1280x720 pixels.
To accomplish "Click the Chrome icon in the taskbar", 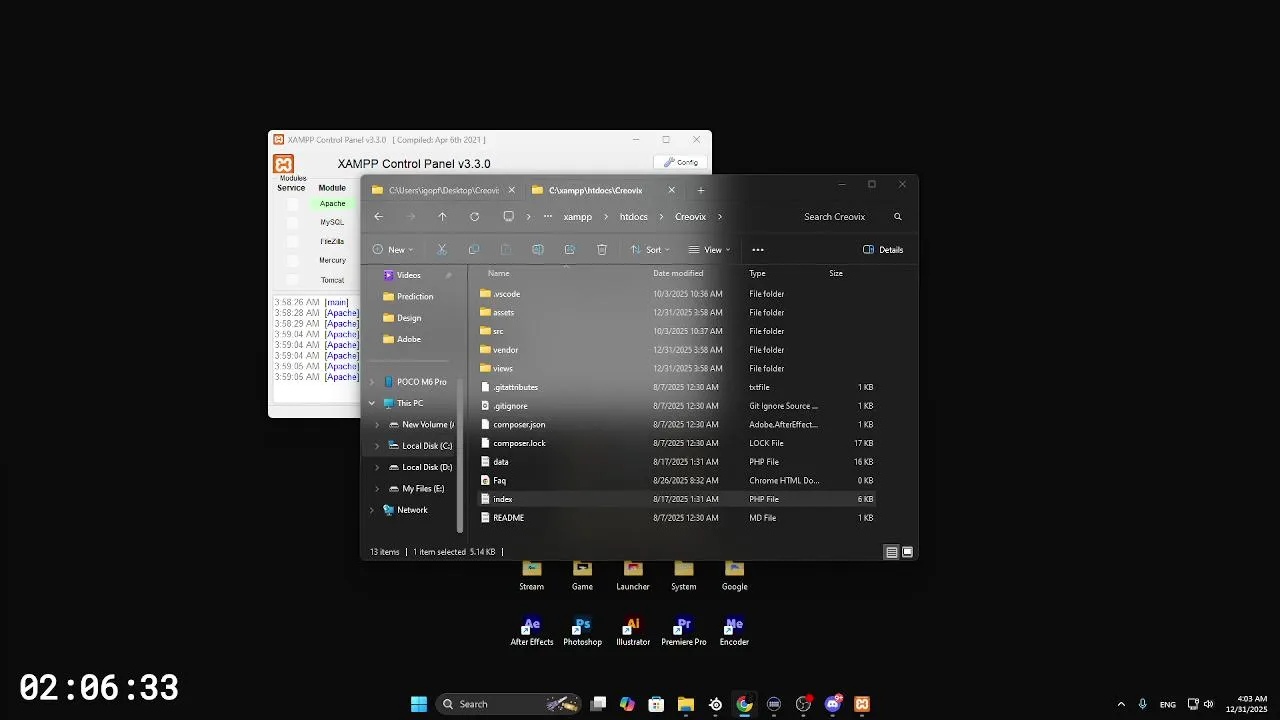I will pos(744,704).
